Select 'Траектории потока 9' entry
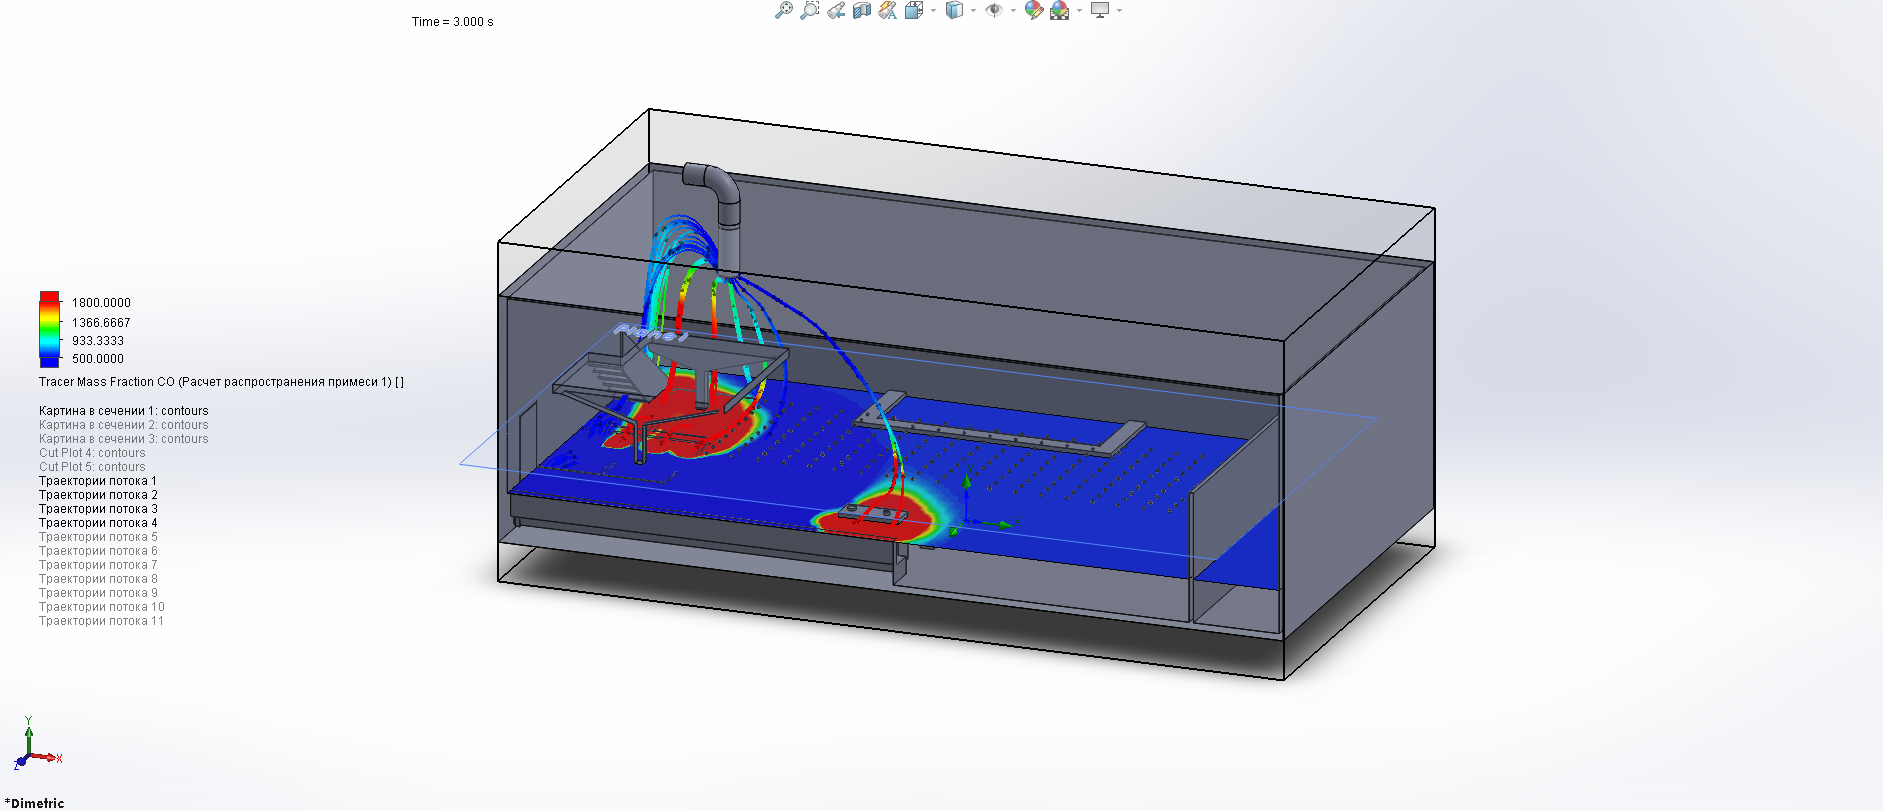The width and height of the screenshot is (1883, 811). 98,593
